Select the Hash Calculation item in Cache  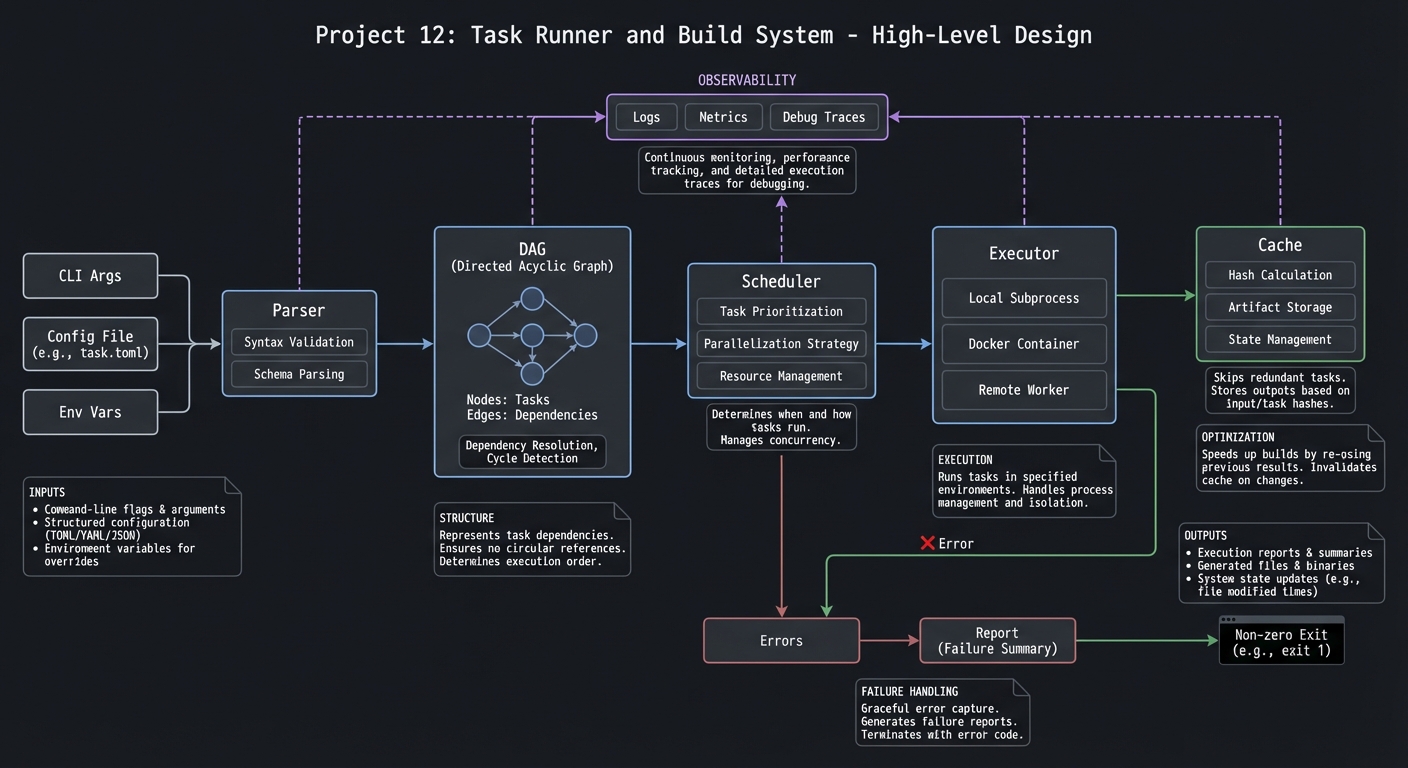point(1280,275)
